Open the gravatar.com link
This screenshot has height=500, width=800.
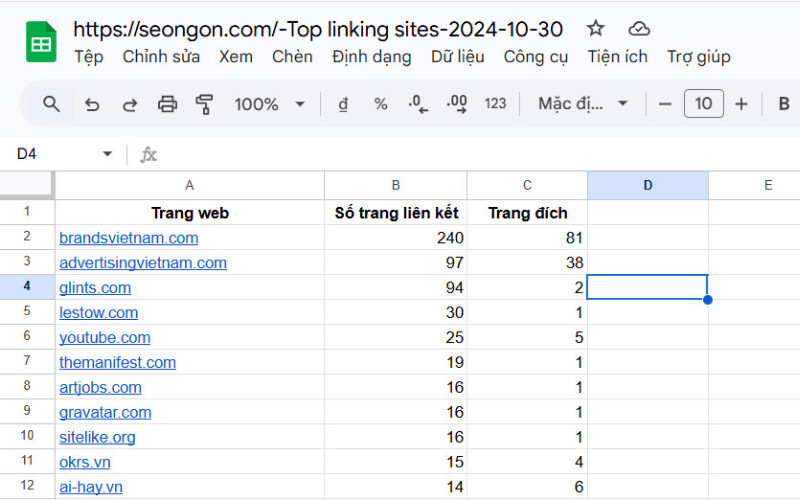click(105, 412)
